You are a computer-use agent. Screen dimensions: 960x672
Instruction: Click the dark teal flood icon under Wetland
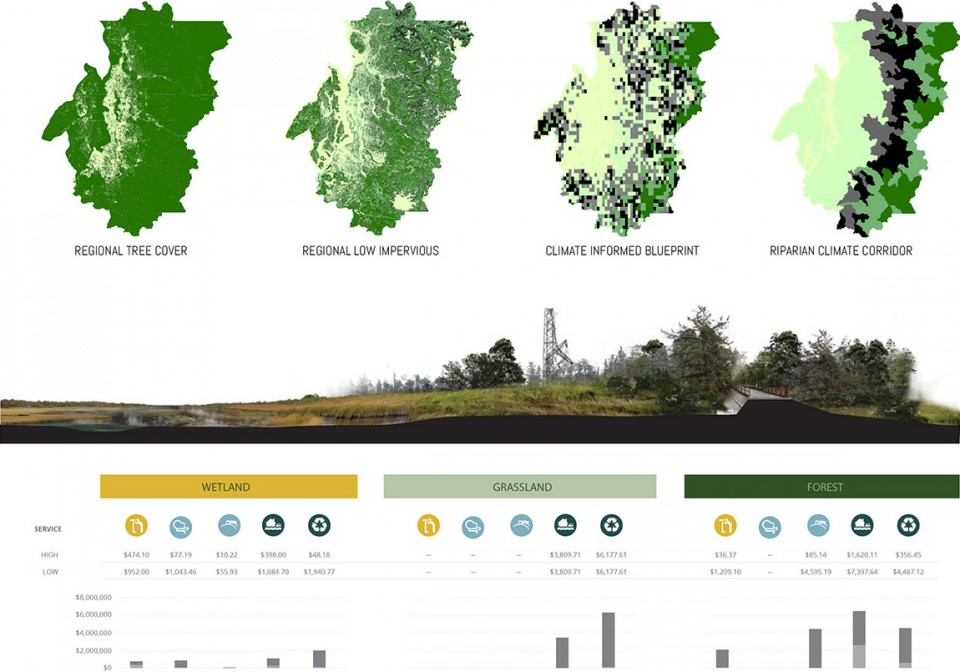click(x=273, y=526)
